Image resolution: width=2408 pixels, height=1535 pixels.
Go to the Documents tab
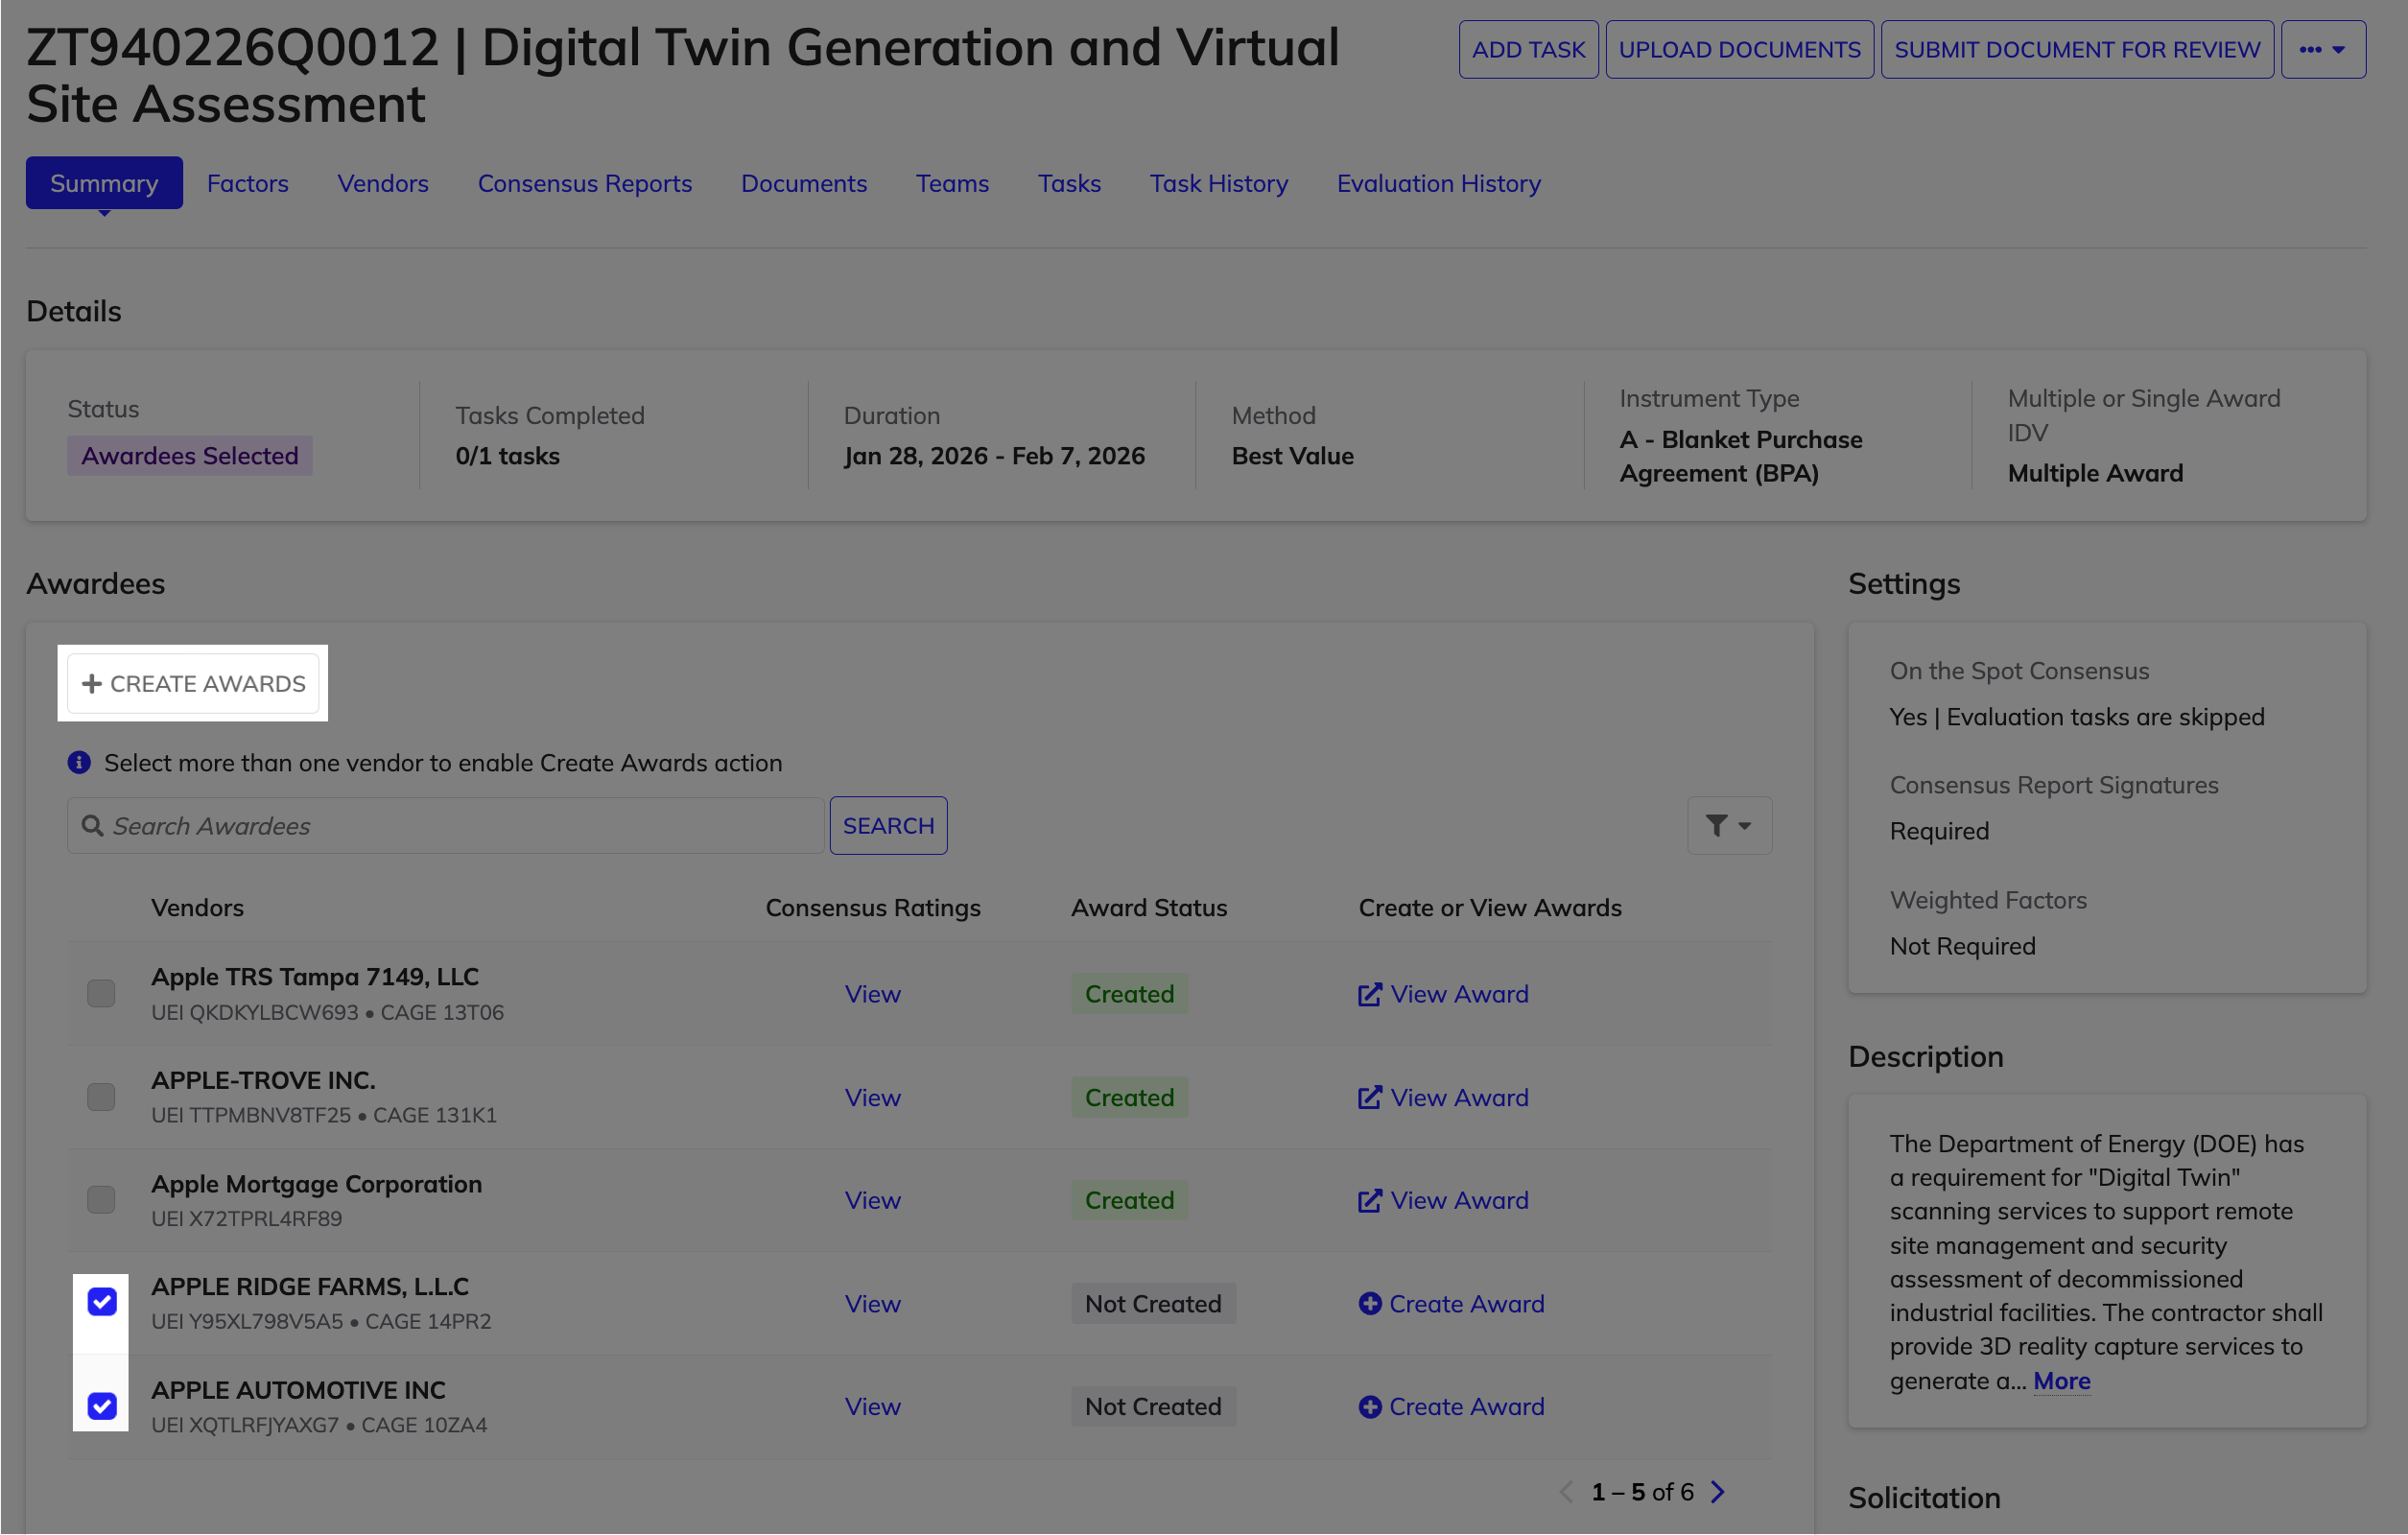pos(803,183)
